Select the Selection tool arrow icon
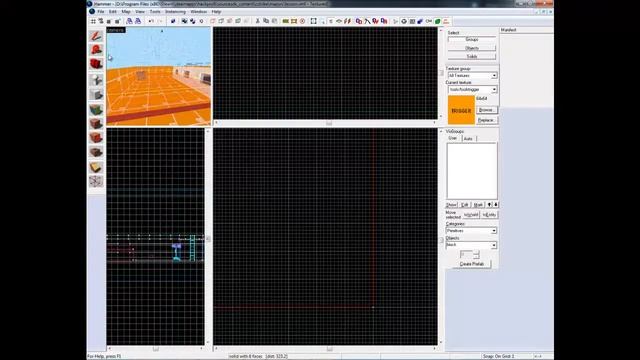Viewport: 640px width, 360px height. click(x=96, y=36)
